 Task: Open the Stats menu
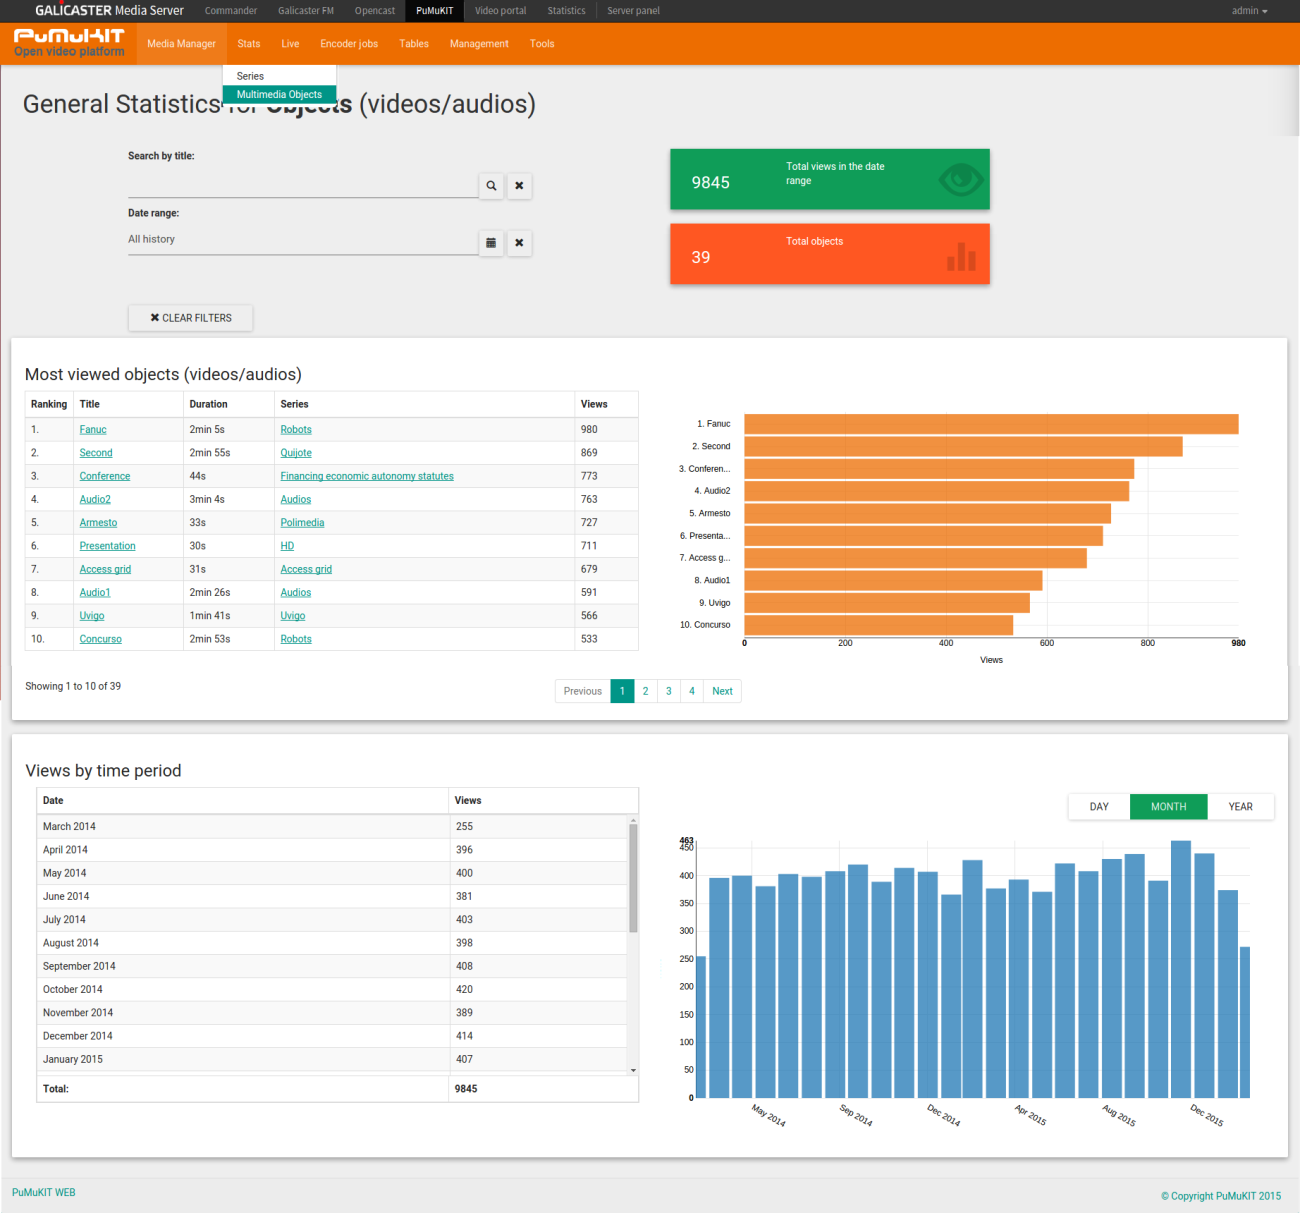[x=249, y=44]
